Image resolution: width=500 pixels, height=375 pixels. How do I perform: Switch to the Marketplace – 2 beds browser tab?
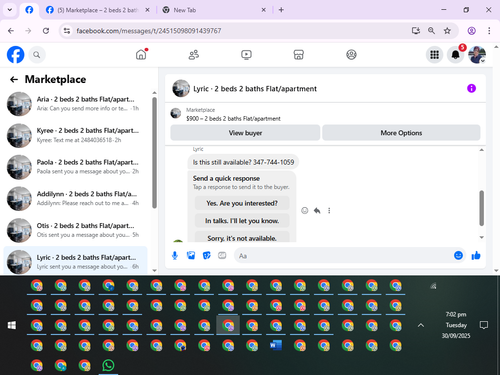click(x=98, y=10)
